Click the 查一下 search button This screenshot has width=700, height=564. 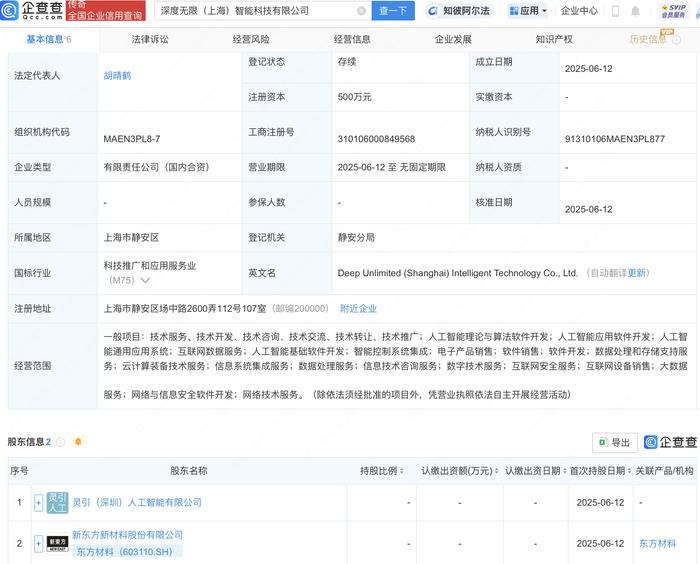point(393,11)
